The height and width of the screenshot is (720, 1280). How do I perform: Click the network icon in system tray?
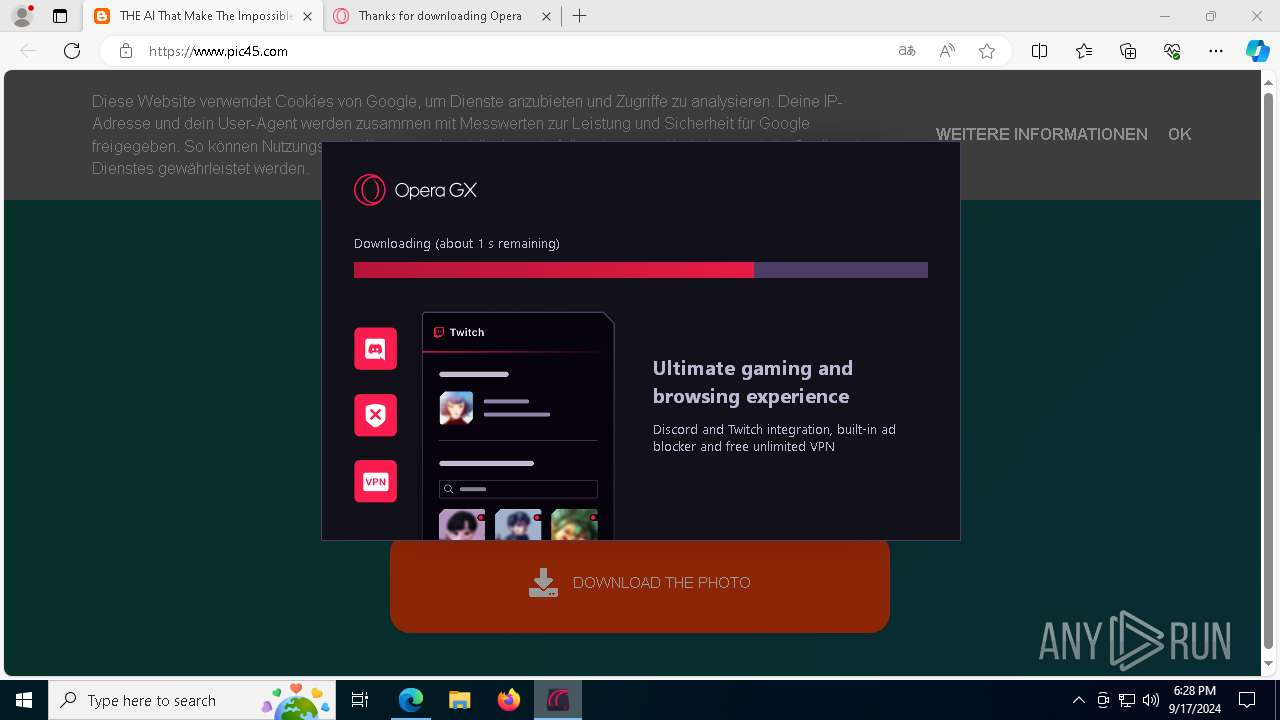pyautogui.click(x=1127, y=700)
